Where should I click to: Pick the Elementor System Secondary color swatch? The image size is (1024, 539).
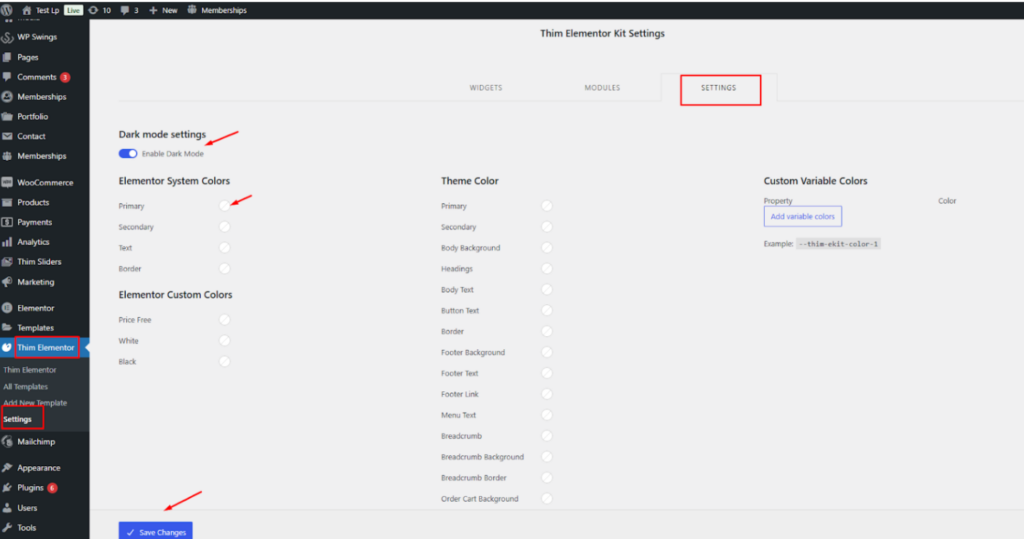[x=225, y=227]
